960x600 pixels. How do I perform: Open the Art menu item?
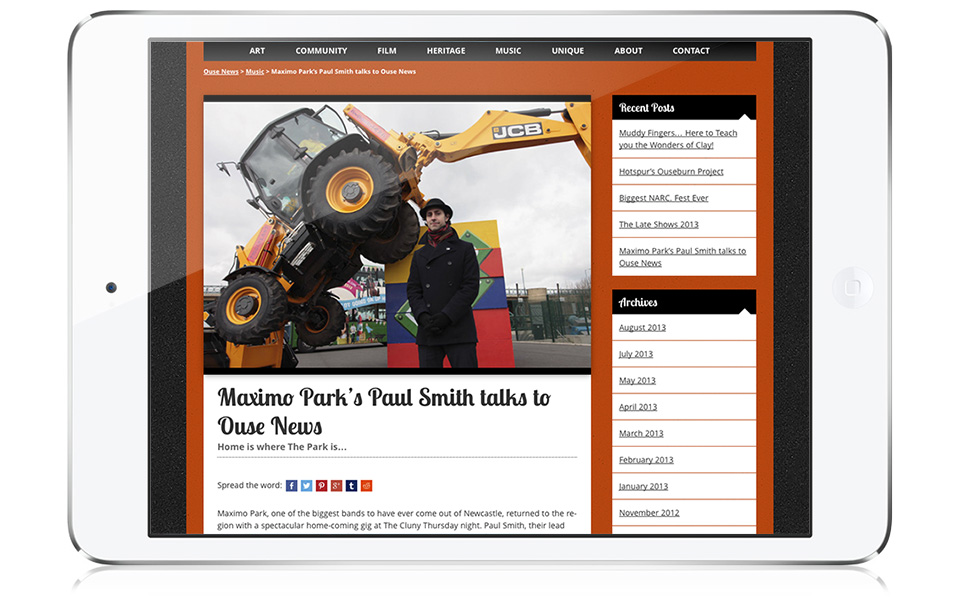click(257, 51)
